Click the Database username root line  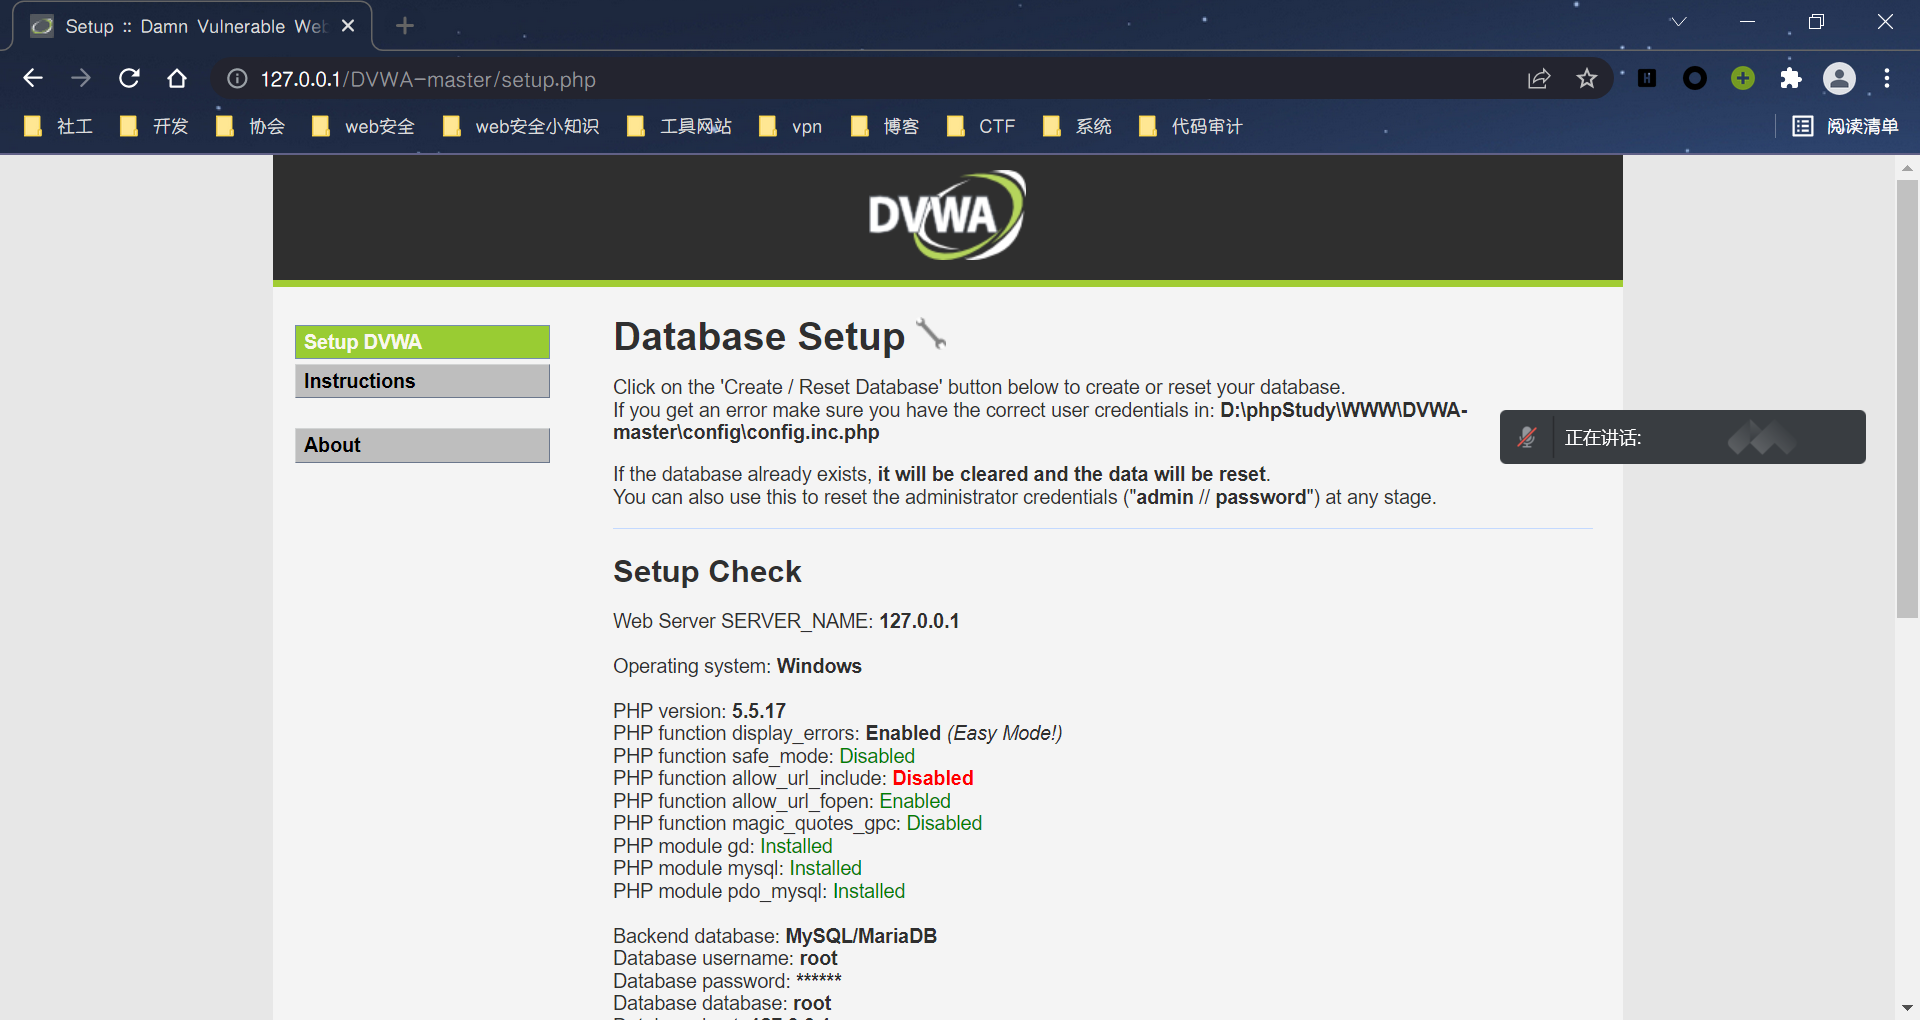[x=725, y=958]
